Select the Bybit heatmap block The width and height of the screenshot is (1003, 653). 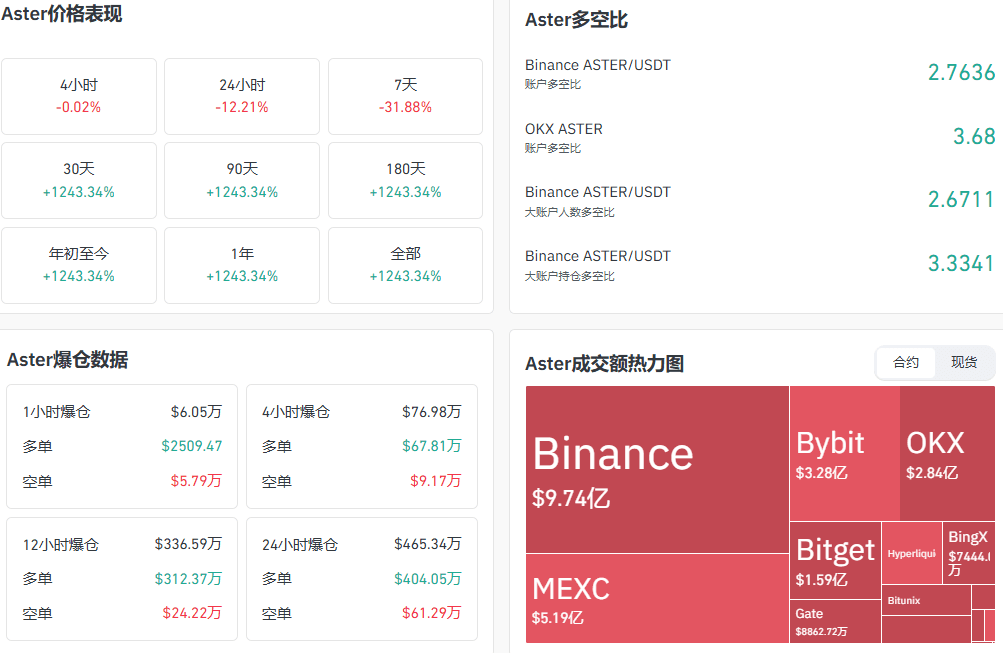point(844,453)
